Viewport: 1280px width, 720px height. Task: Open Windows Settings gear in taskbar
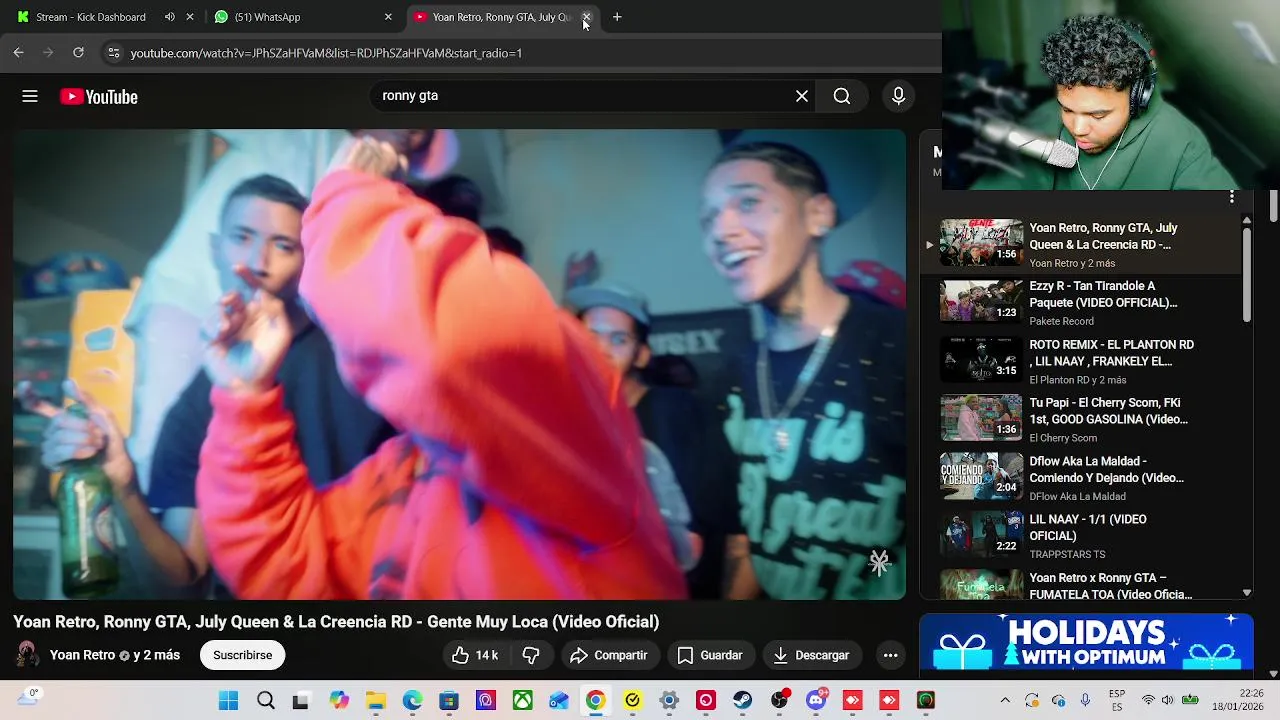pyautogui.click(x=669, y=701)
